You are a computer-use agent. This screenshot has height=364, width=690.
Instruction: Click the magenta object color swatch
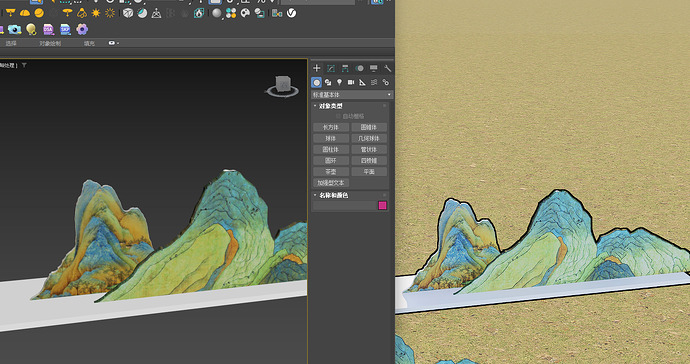(x=382, y=206)
